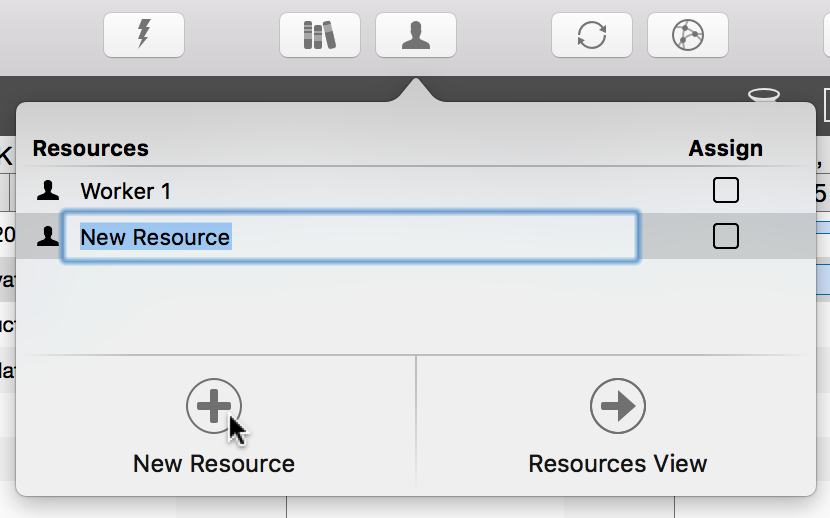This screenshot has height=518, width=830.
Task: Open the library books toolbar button
Action: click(x=320, y=35)
